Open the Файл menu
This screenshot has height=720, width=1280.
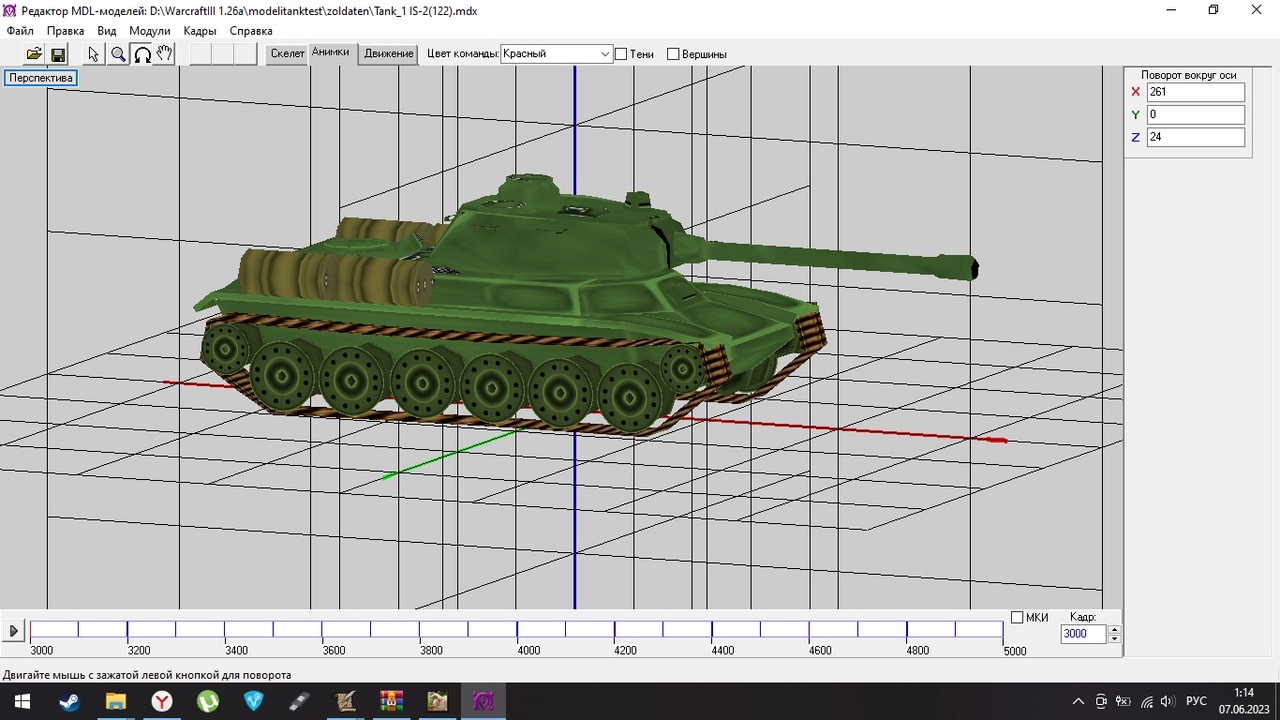[x=20, y=31]
